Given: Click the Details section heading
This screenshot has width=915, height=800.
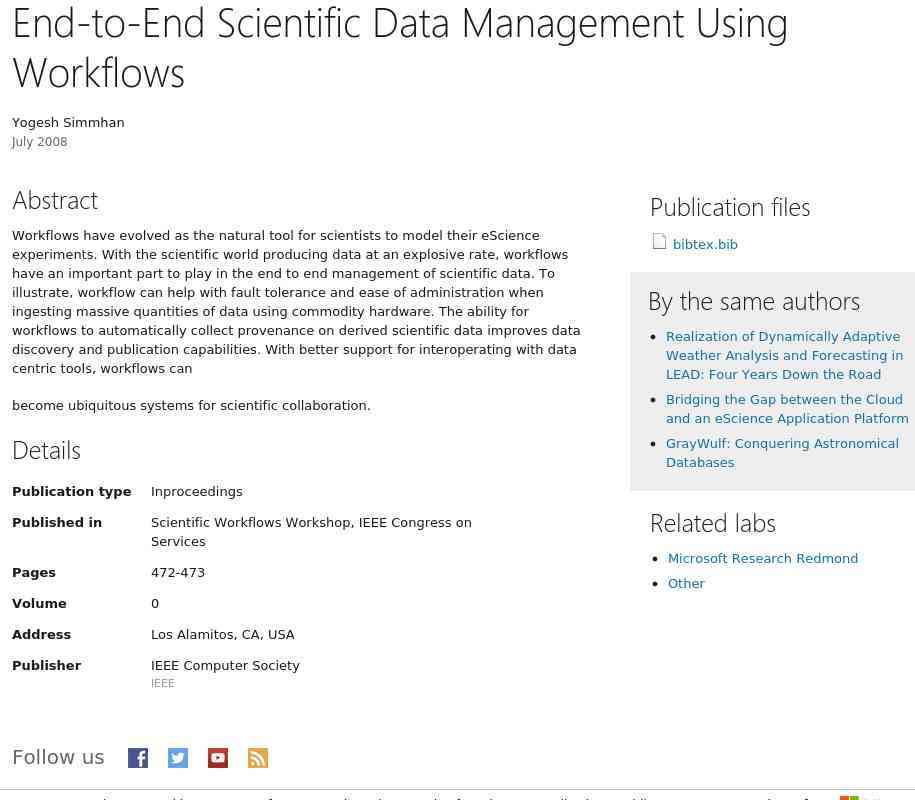Looking at the screenshot, I should 46,450.
